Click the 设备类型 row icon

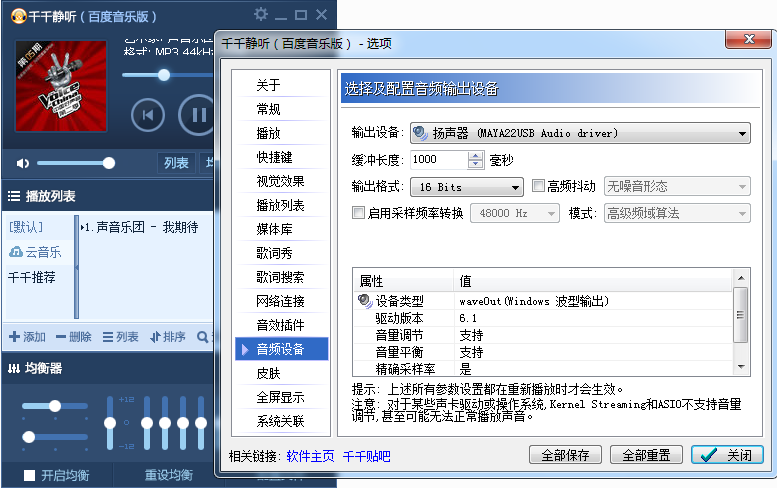365,301
